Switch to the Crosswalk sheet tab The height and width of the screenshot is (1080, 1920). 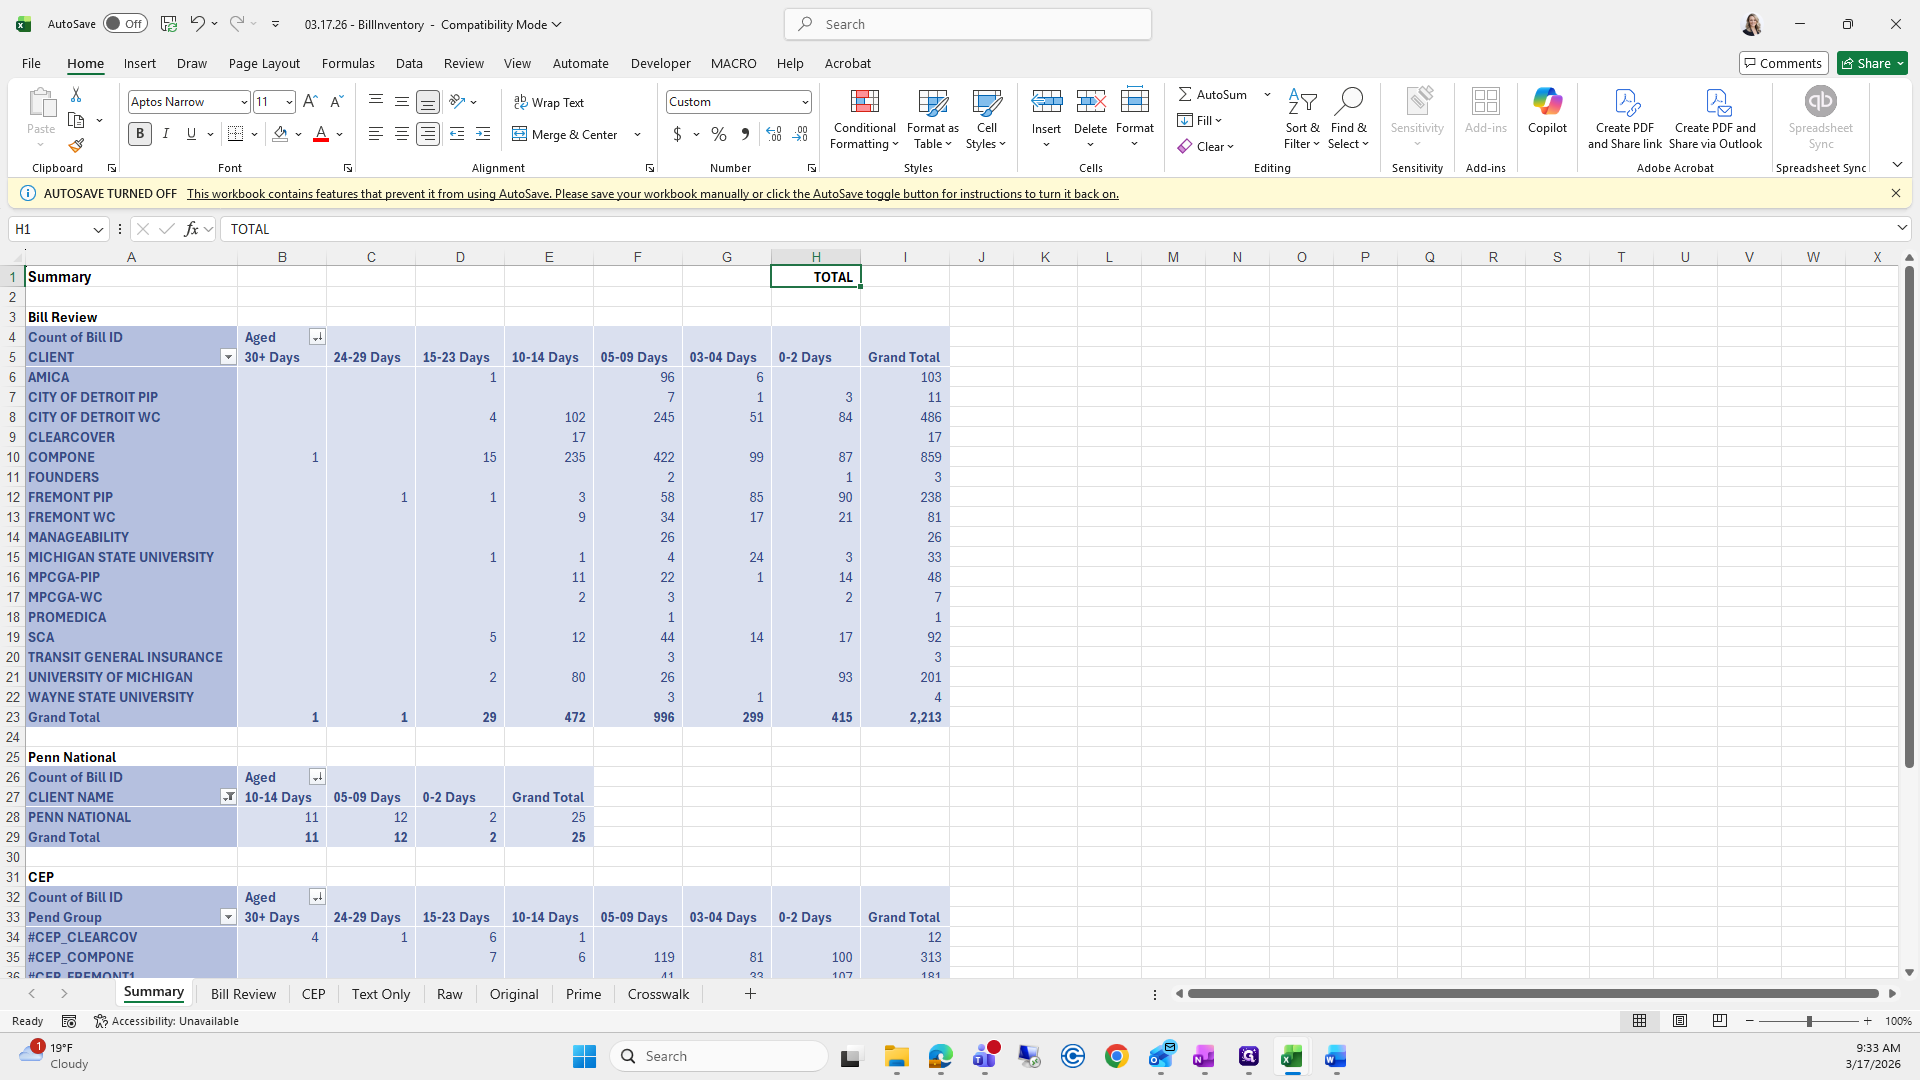coord(658,994)
